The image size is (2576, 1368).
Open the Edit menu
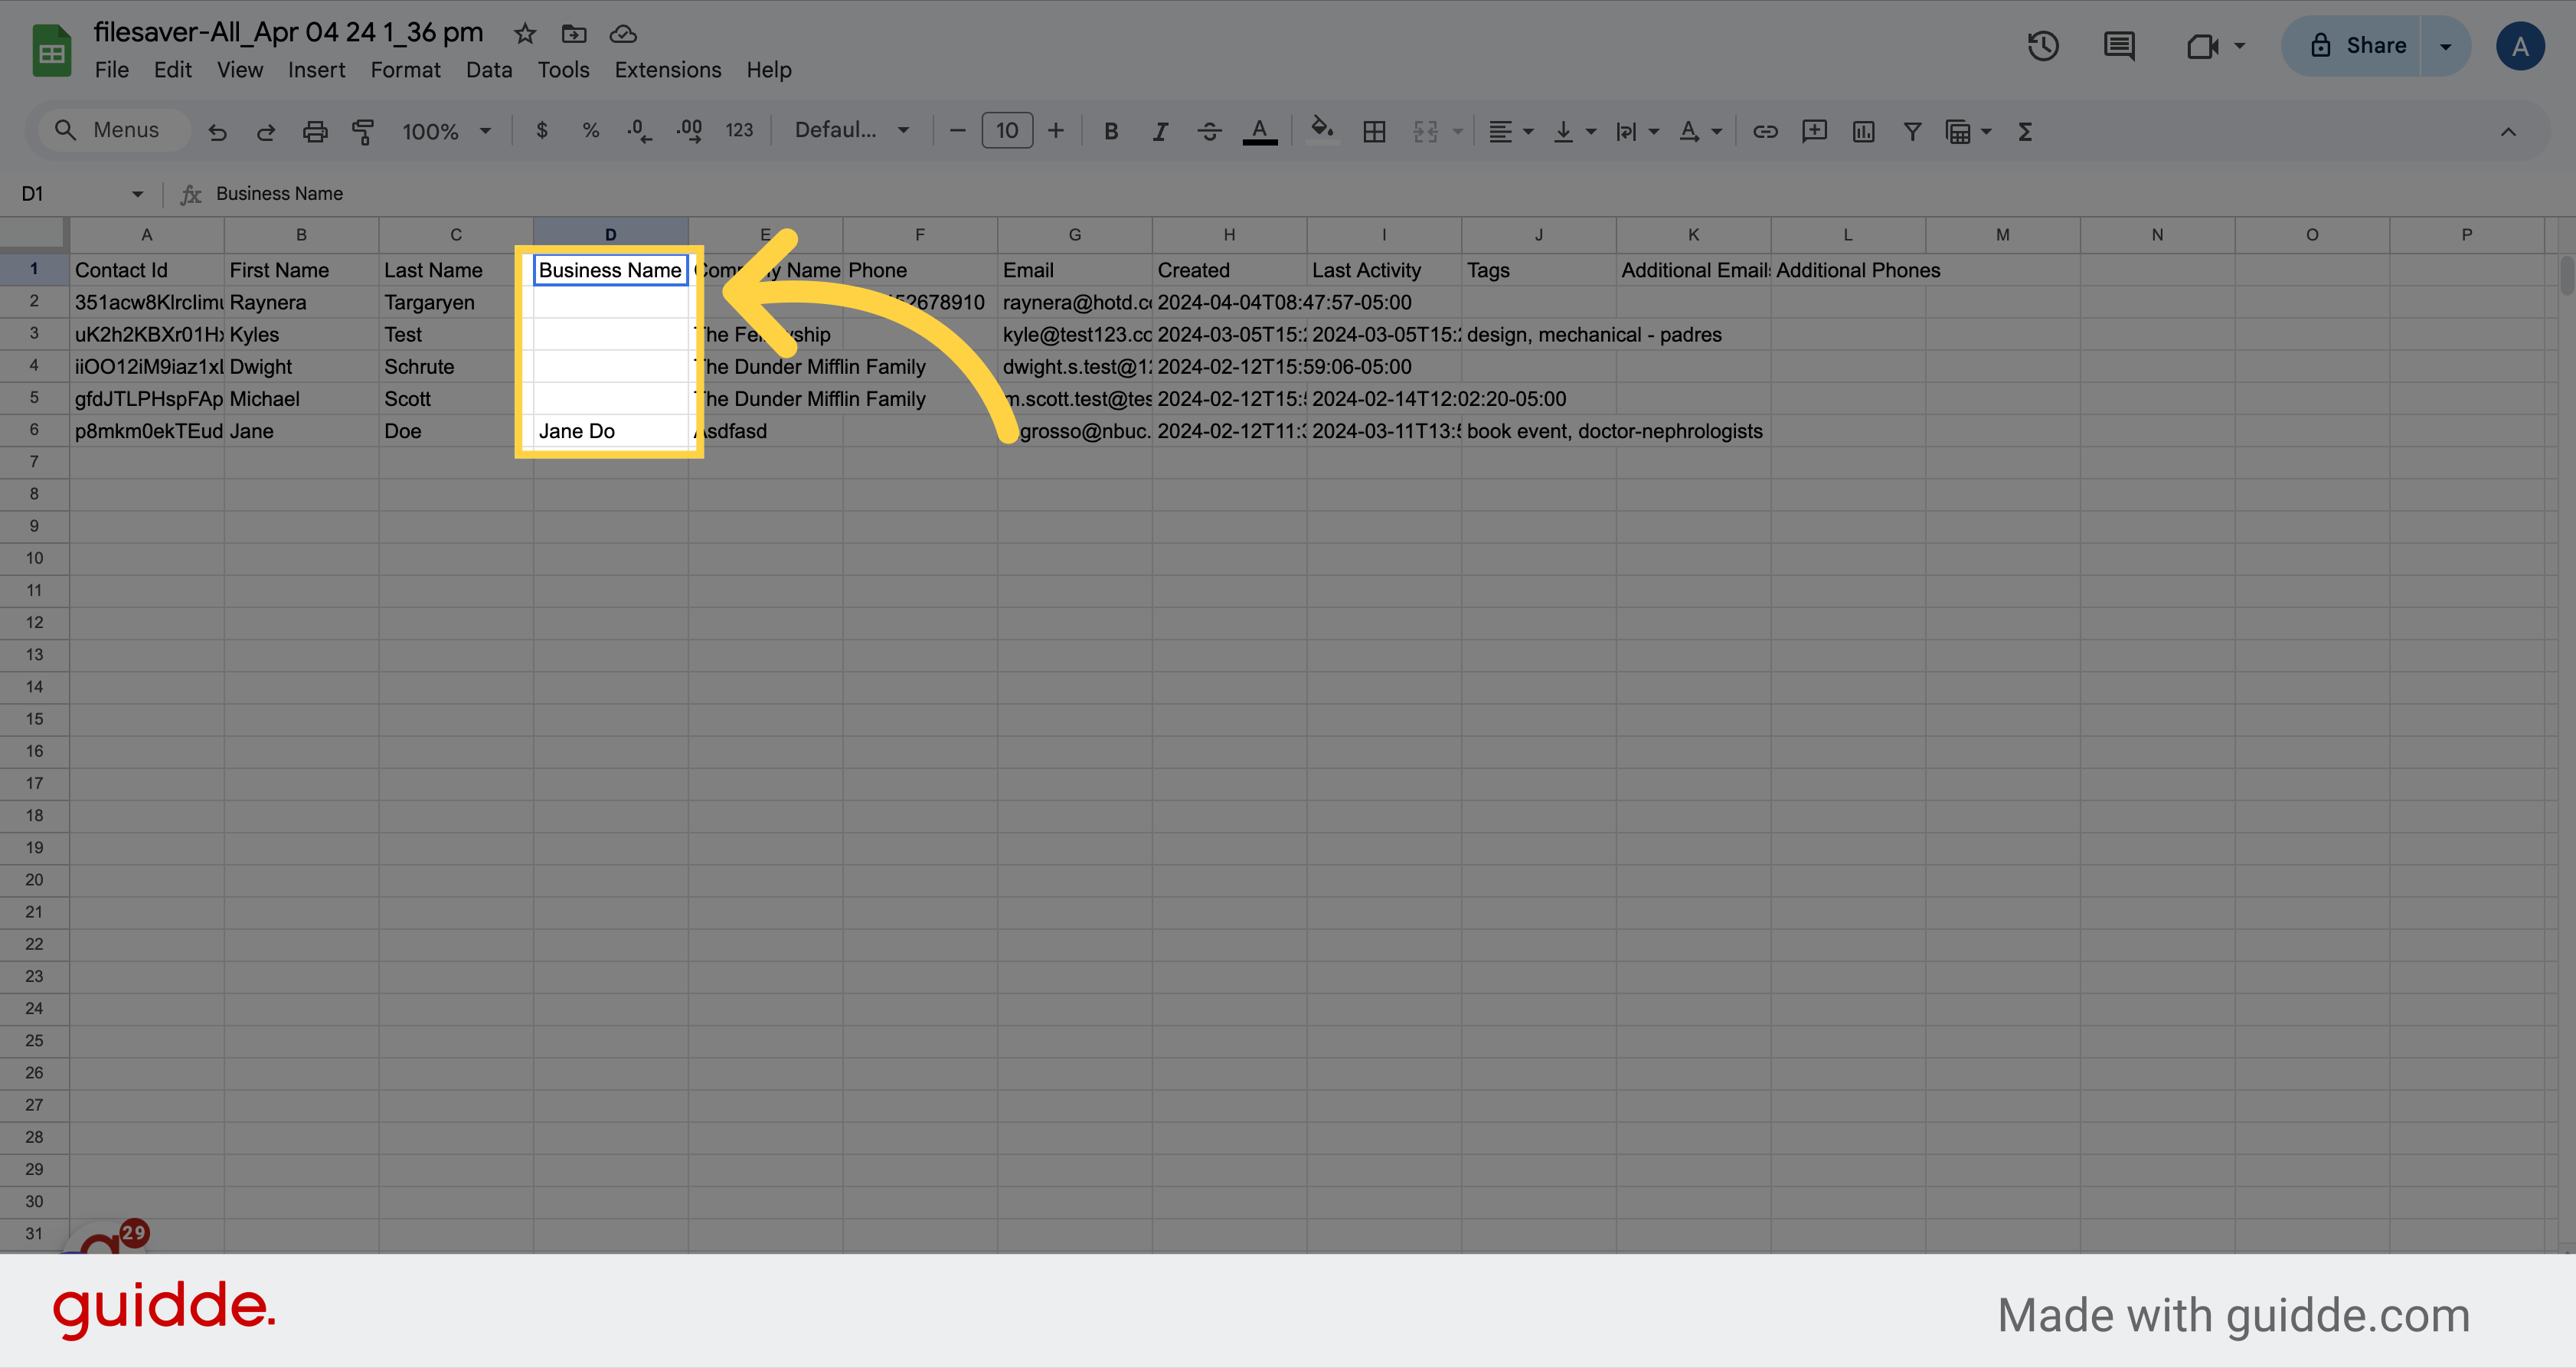pos(172,70)
